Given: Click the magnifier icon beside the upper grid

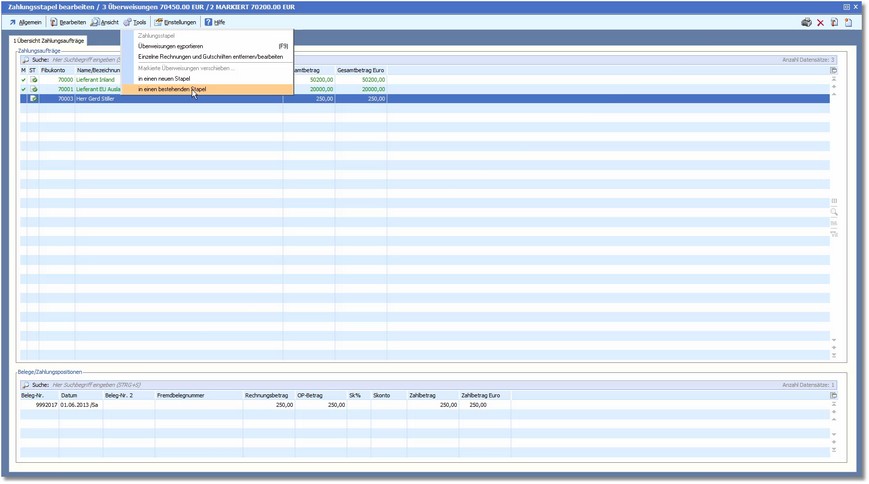Looking at the screenshot, I should click(x=834, y=212).
